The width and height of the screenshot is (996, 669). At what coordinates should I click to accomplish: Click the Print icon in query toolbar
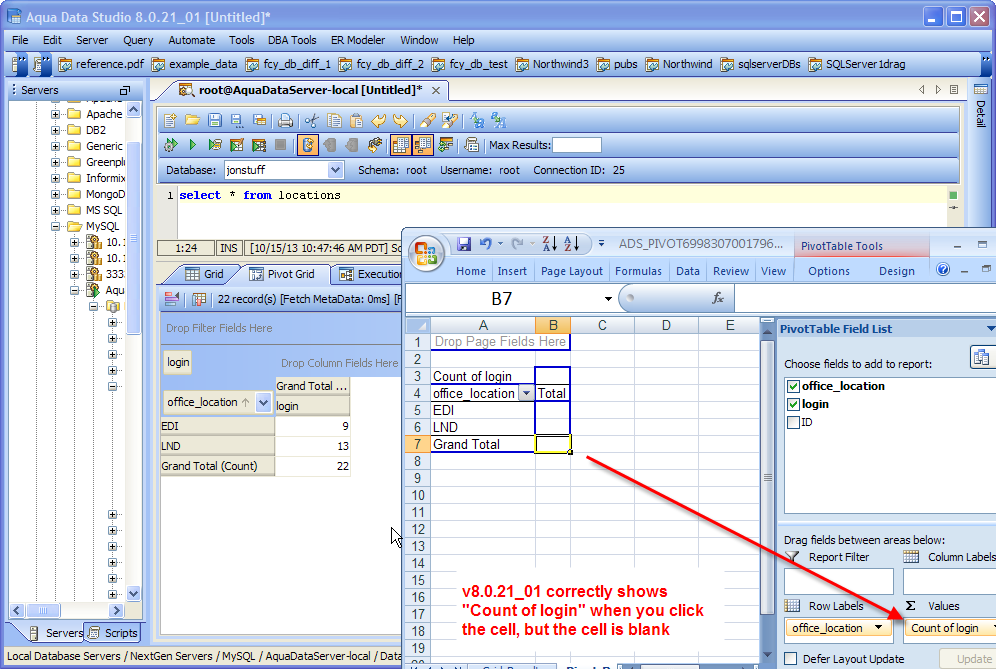click(x=285, y=121)
